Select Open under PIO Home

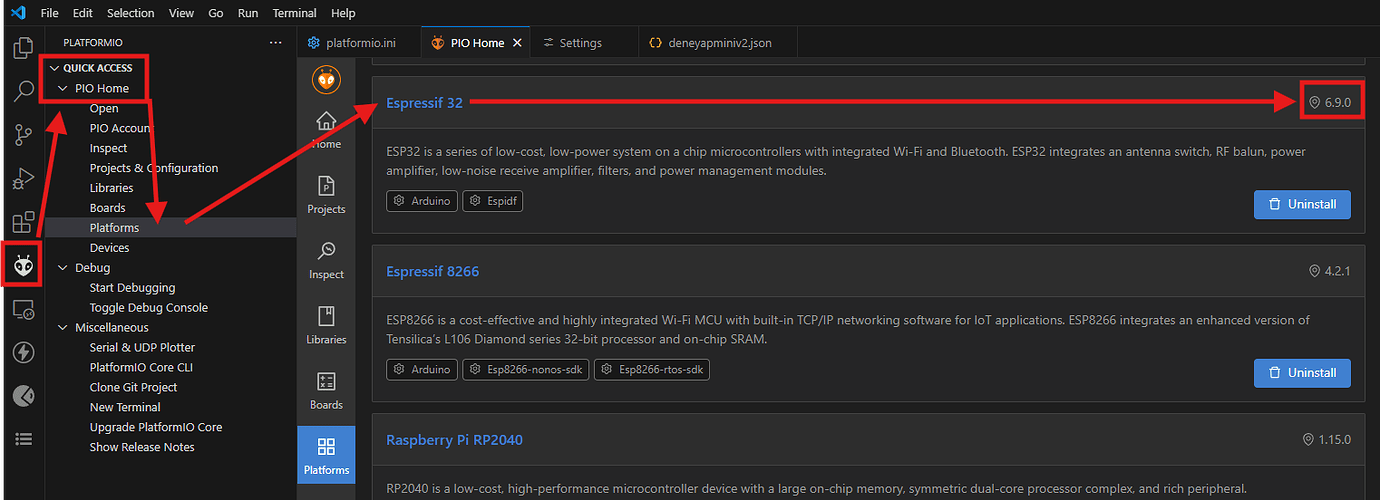tap(104, 108)
